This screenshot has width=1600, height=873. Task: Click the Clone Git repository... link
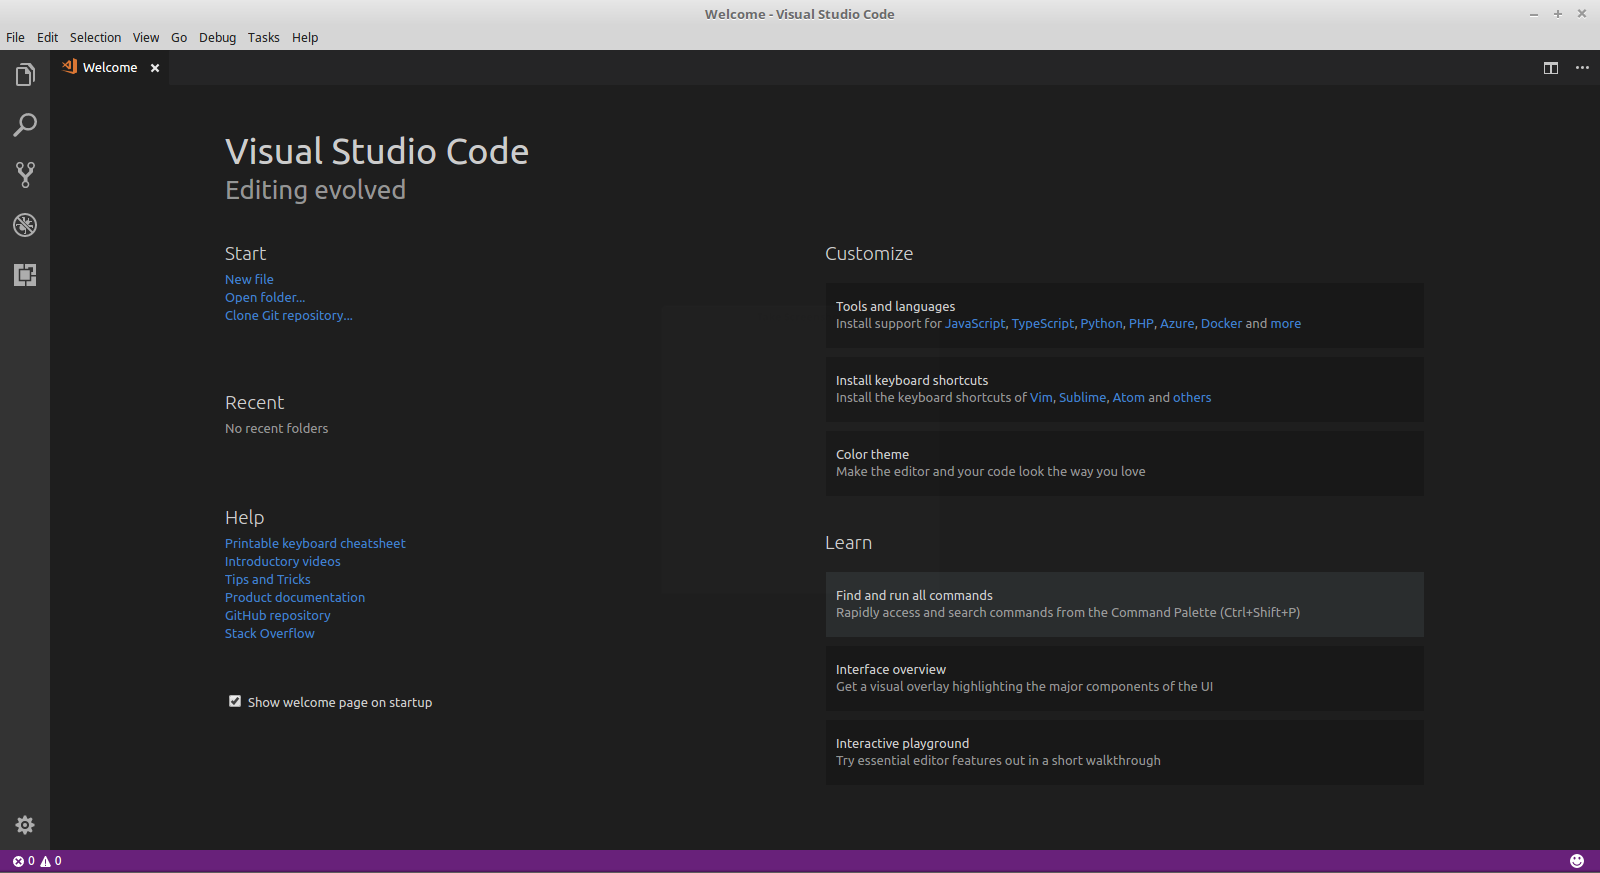[289, 315]
